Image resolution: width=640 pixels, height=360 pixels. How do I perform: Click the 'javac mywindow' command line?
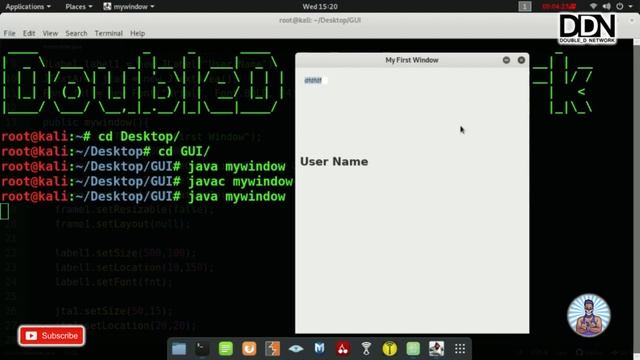pyautogui.click(x=147, y=182)
